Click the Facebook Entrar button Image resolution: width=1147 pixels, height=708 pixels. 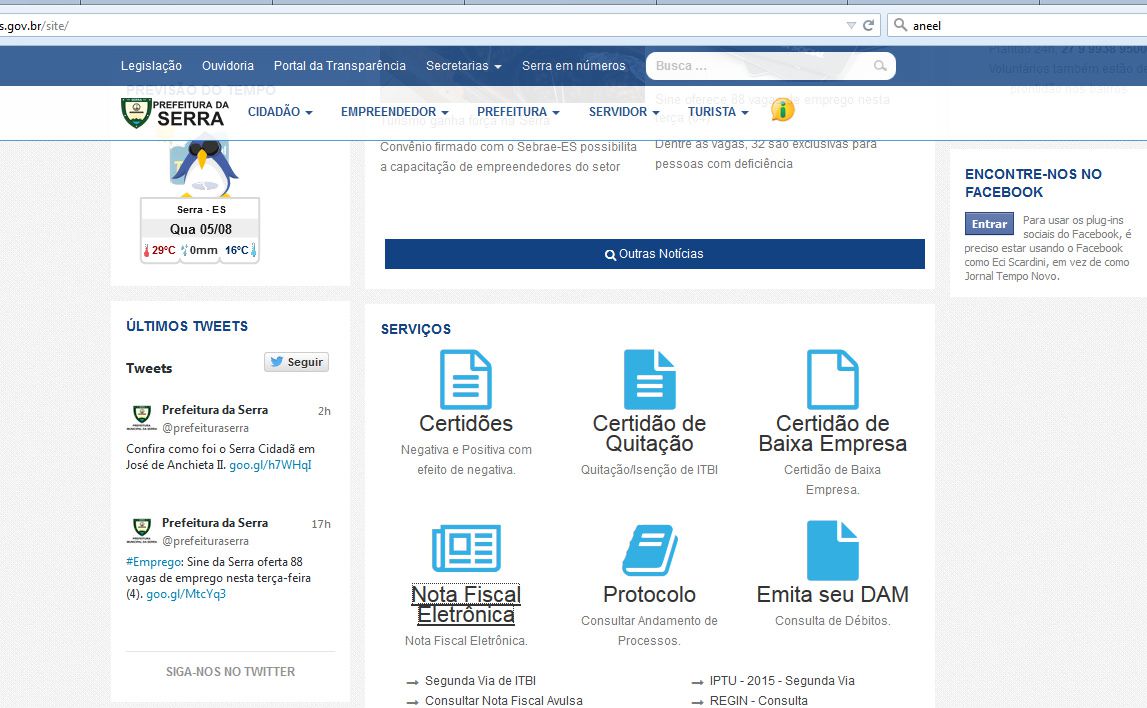989,224
